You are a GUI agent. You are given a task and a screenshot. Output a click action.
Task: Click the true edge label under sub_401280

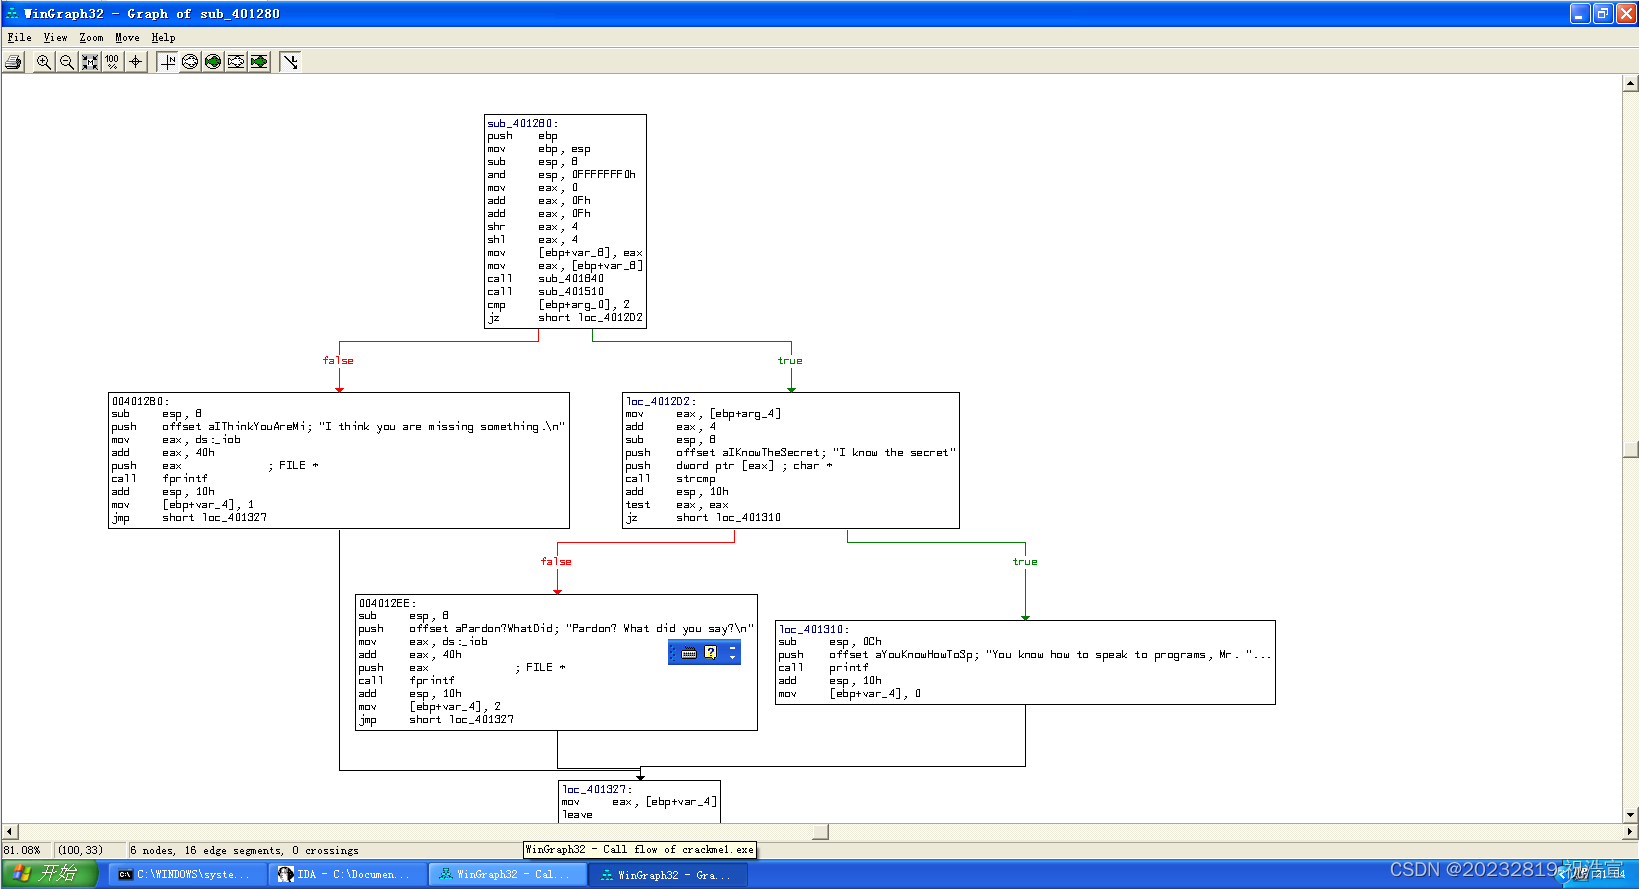pos(790,361)
